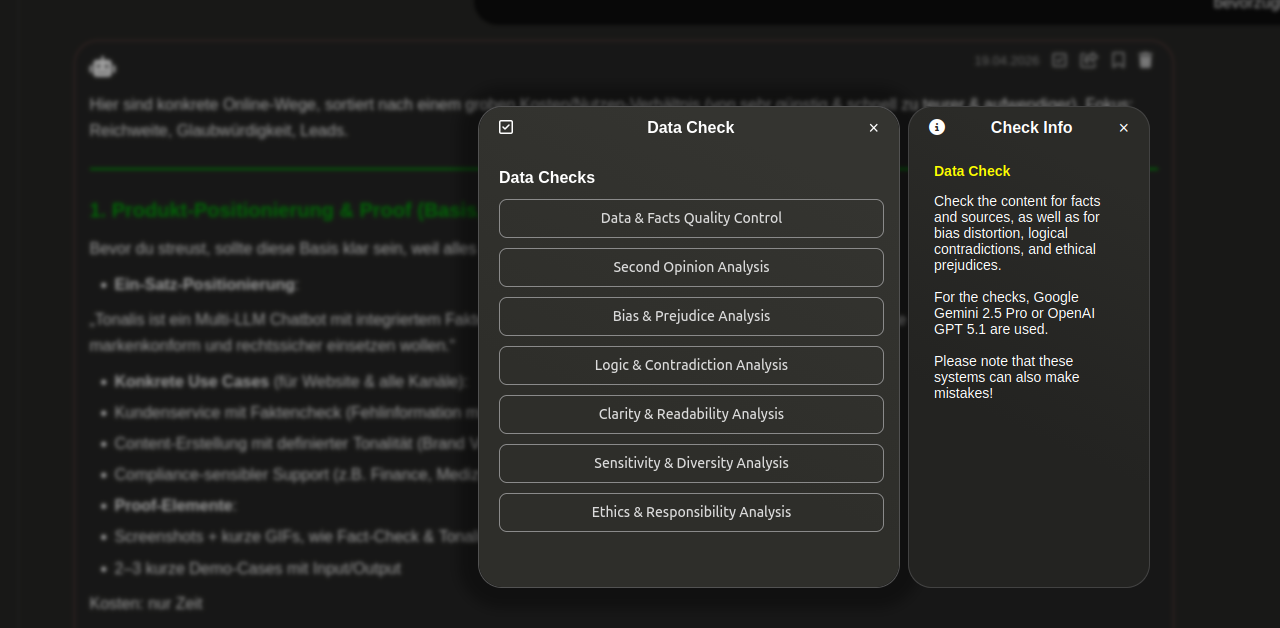Bookmark the chat message

(x=1118, y=60)
